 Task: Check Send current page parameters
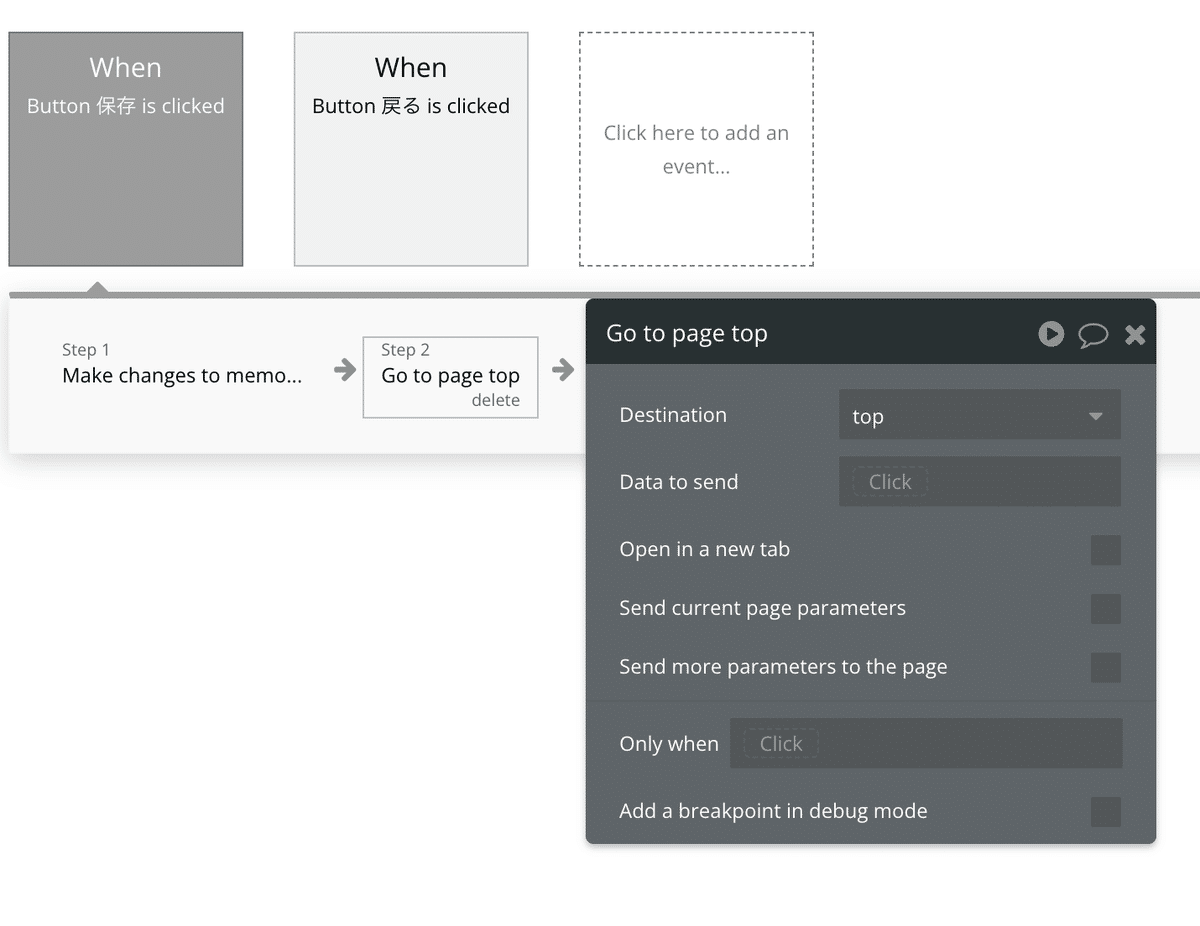[x=1105, y=608]
